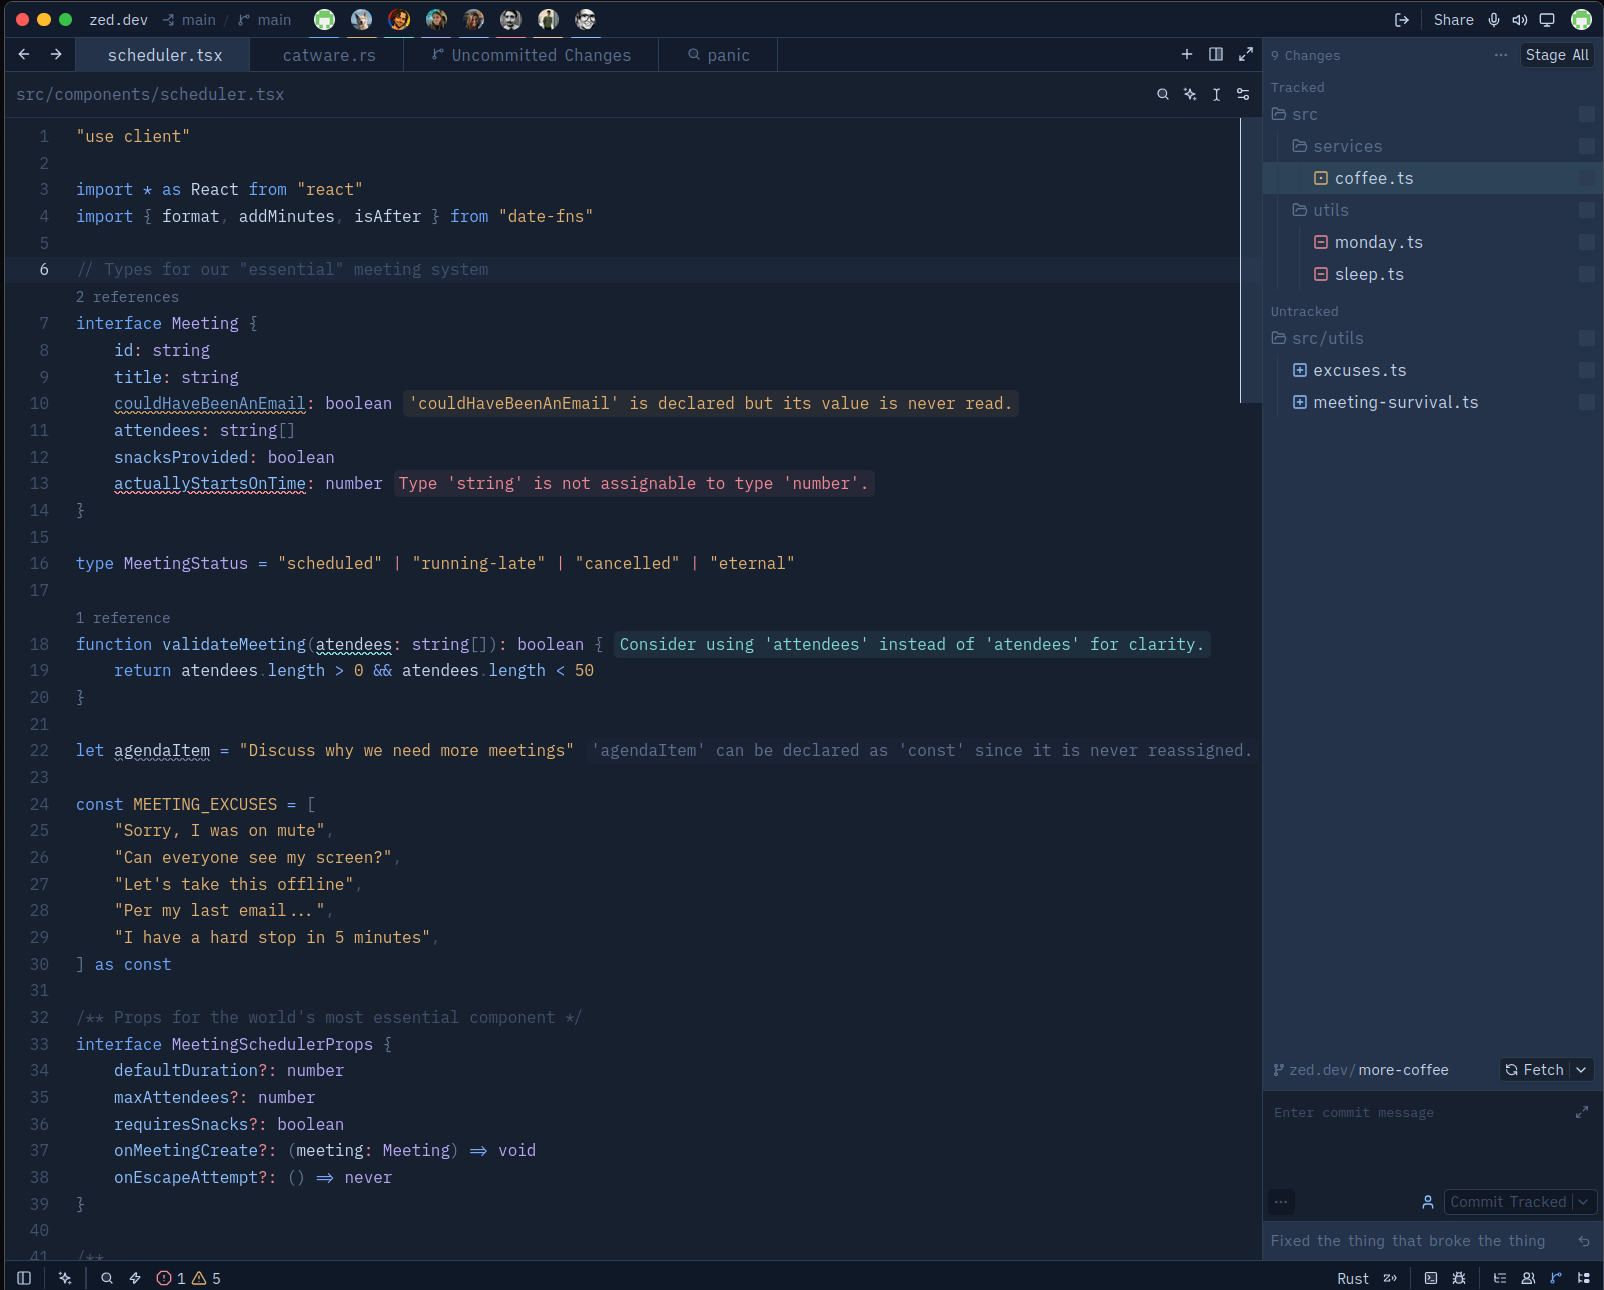Toggle the audio speaker in title bar

pos(1520,20)
